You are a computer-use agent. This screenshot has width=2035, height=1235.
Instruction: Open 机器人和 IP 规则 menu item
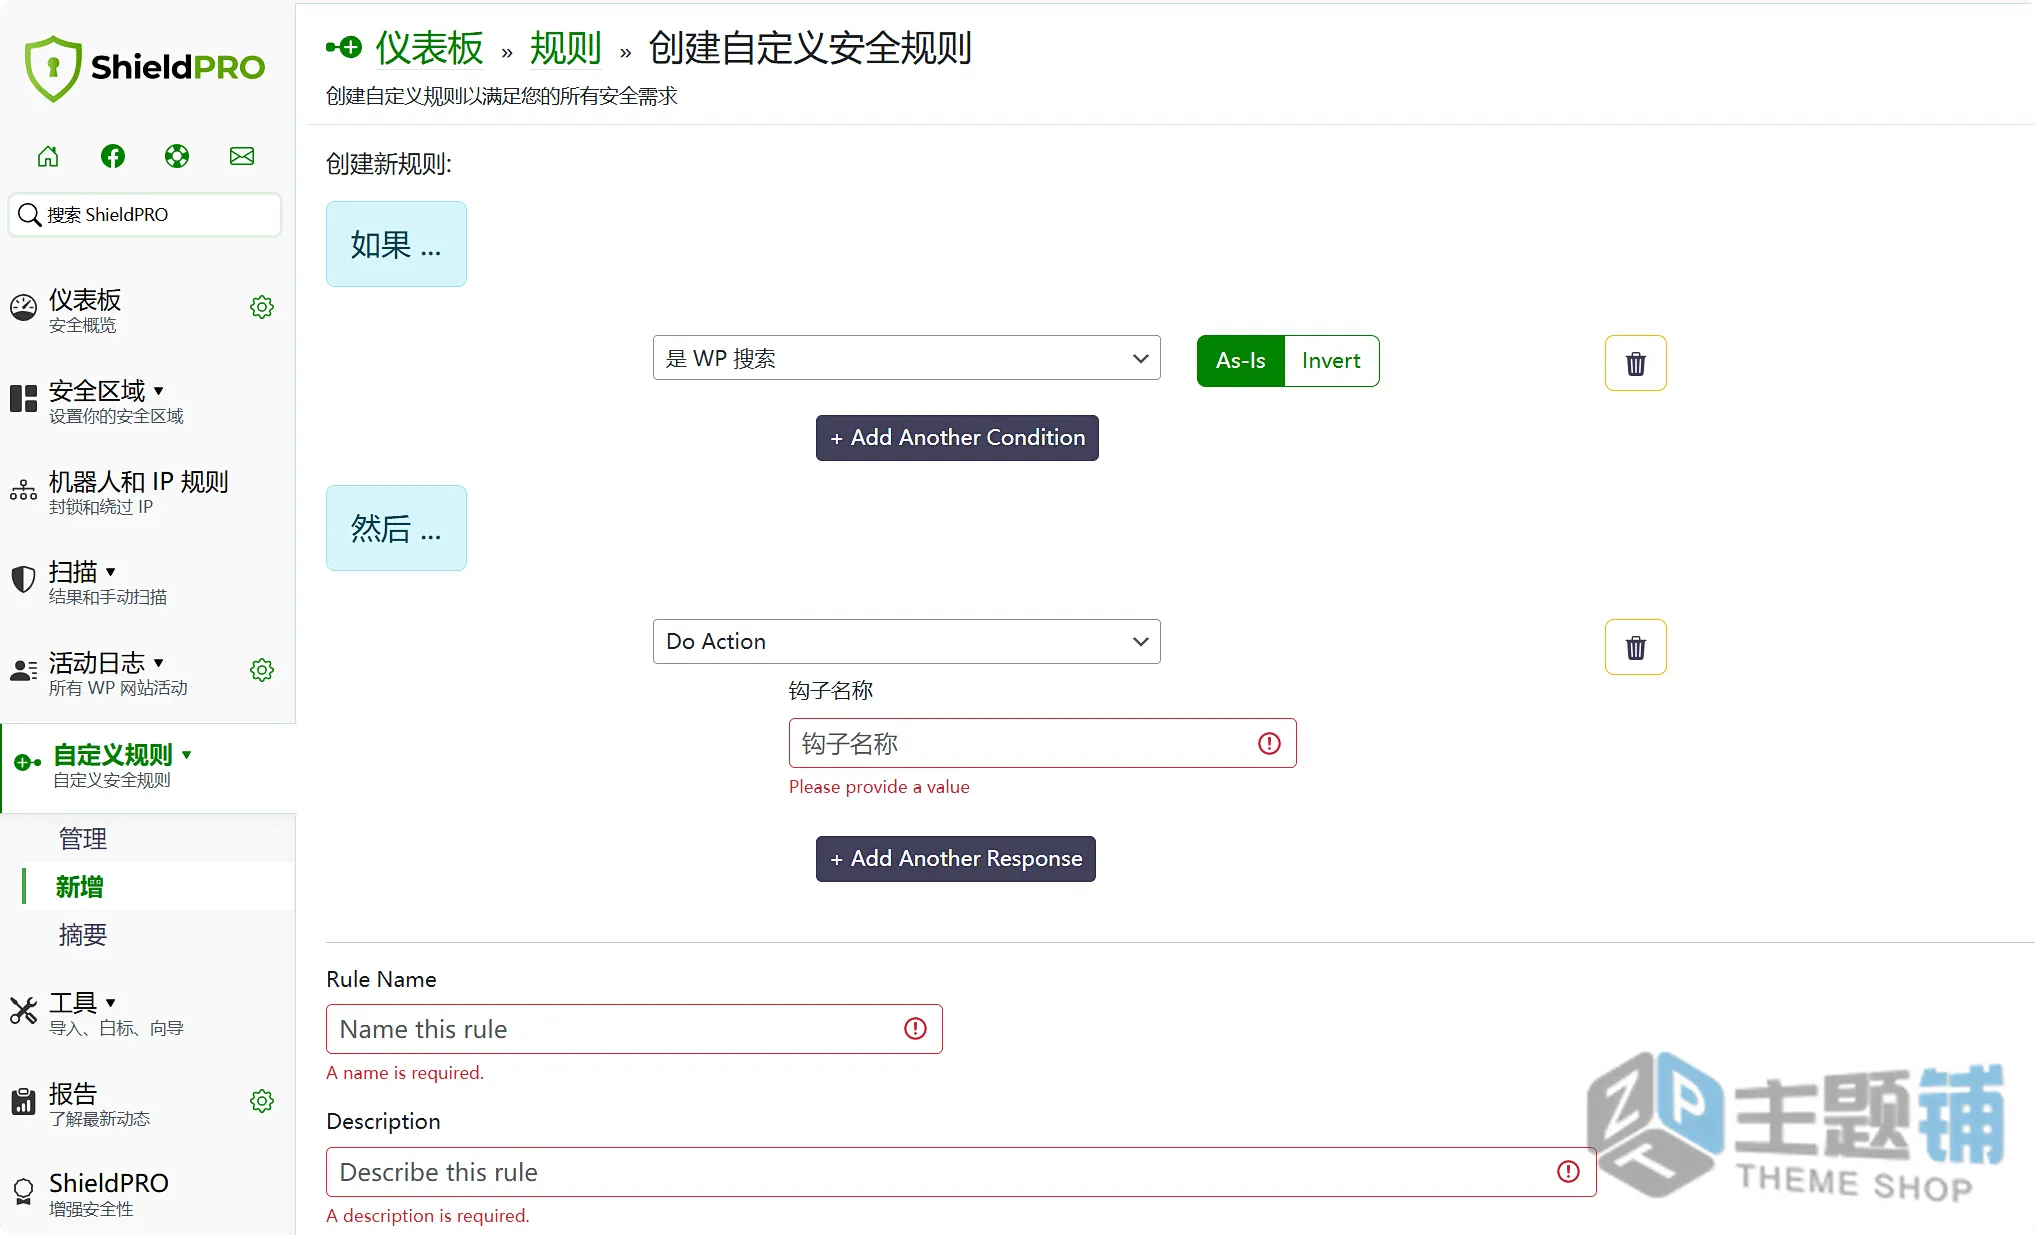[138, 491]
